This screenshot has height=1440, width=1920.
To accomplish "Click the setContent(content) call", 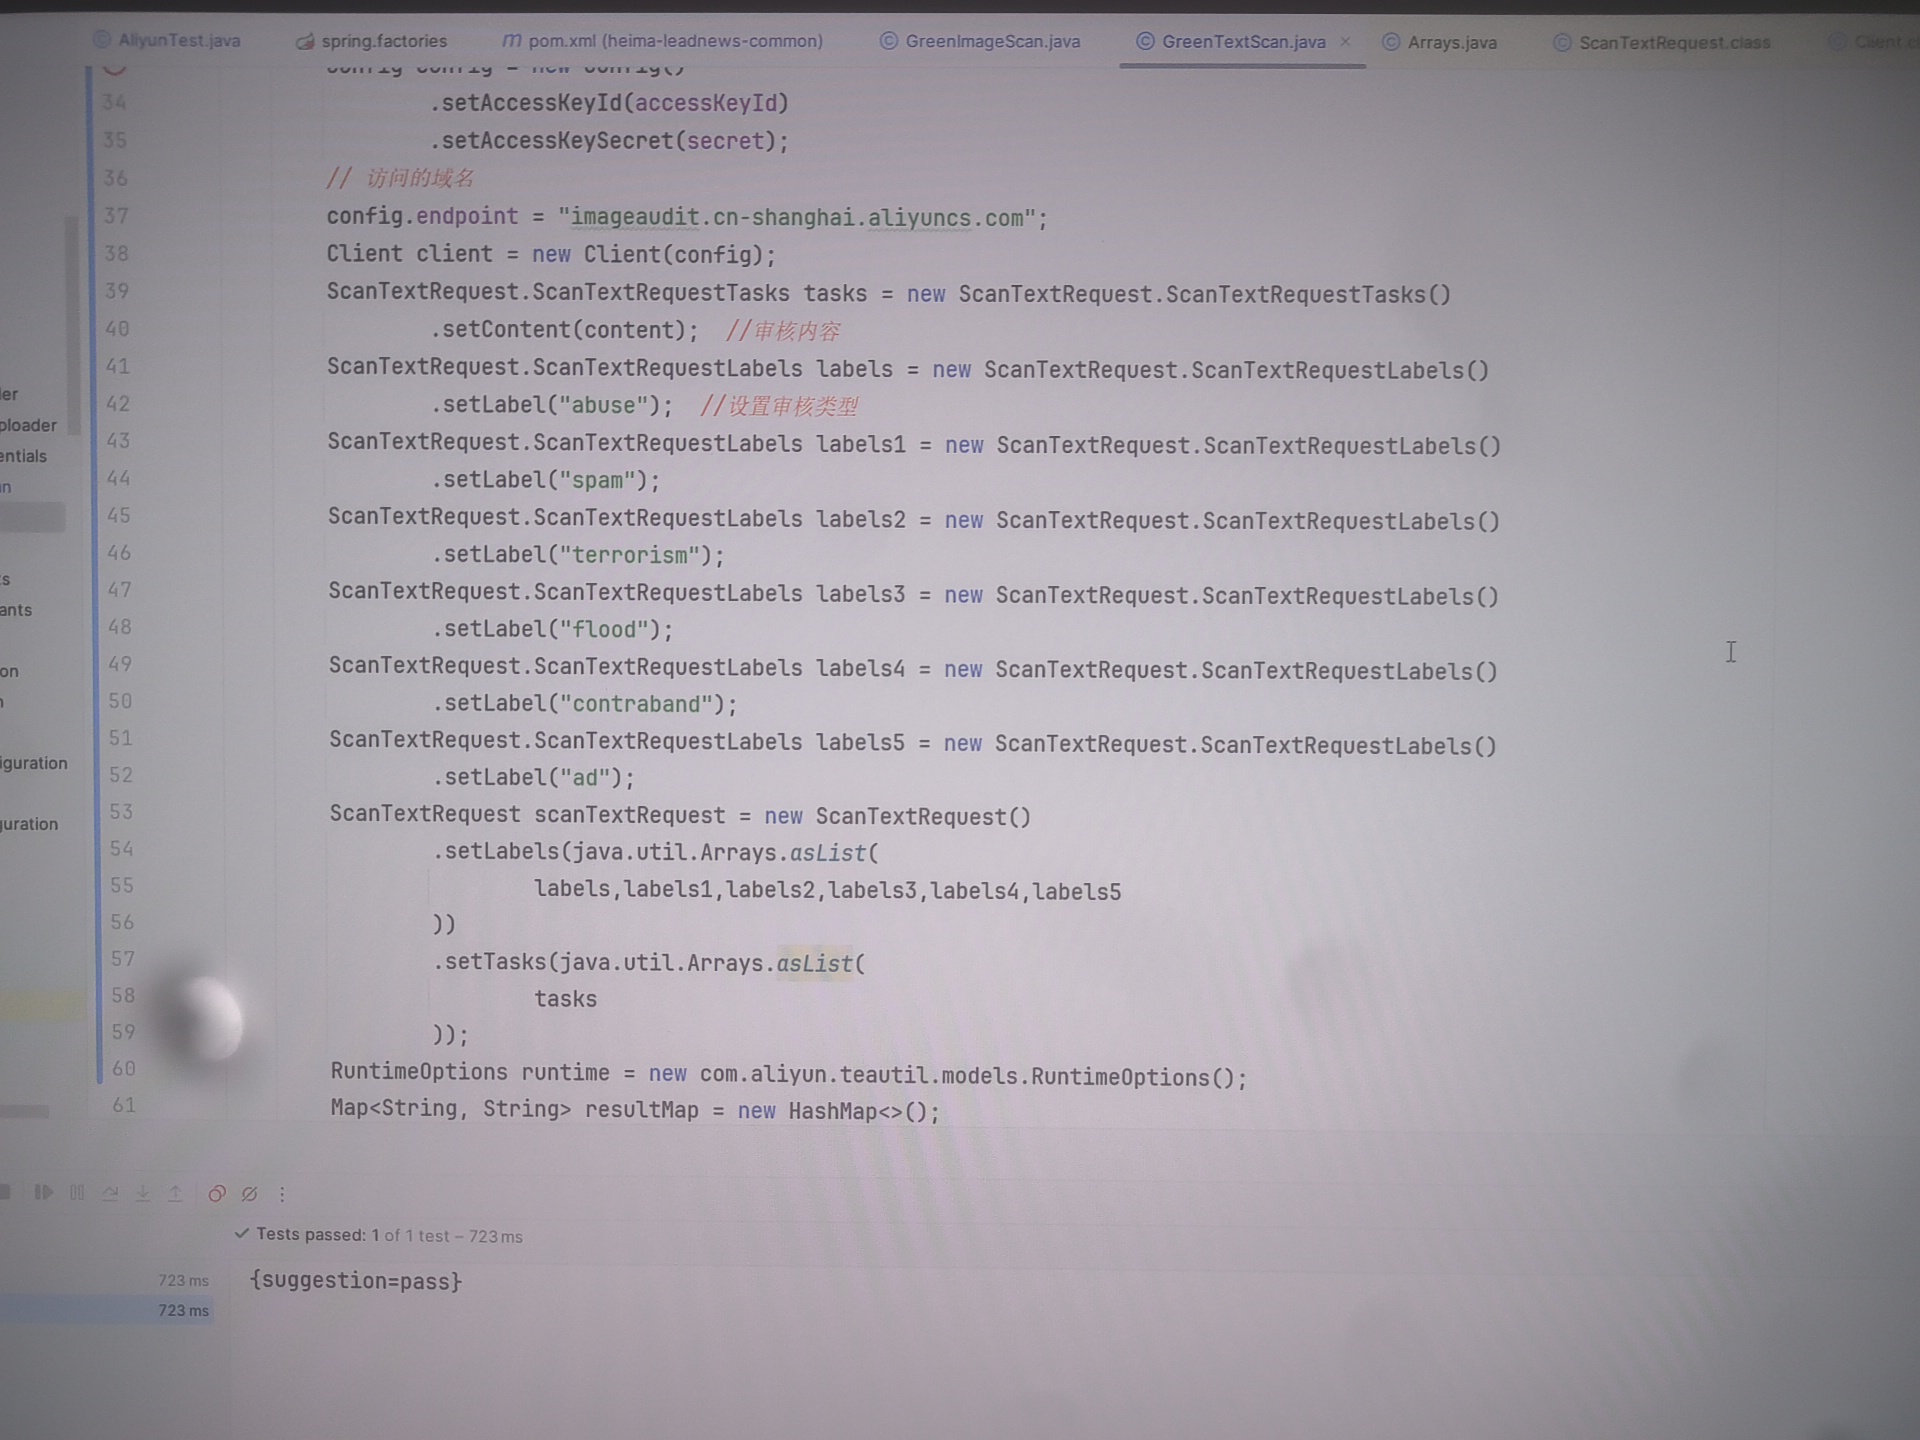I will click(564, 330).
